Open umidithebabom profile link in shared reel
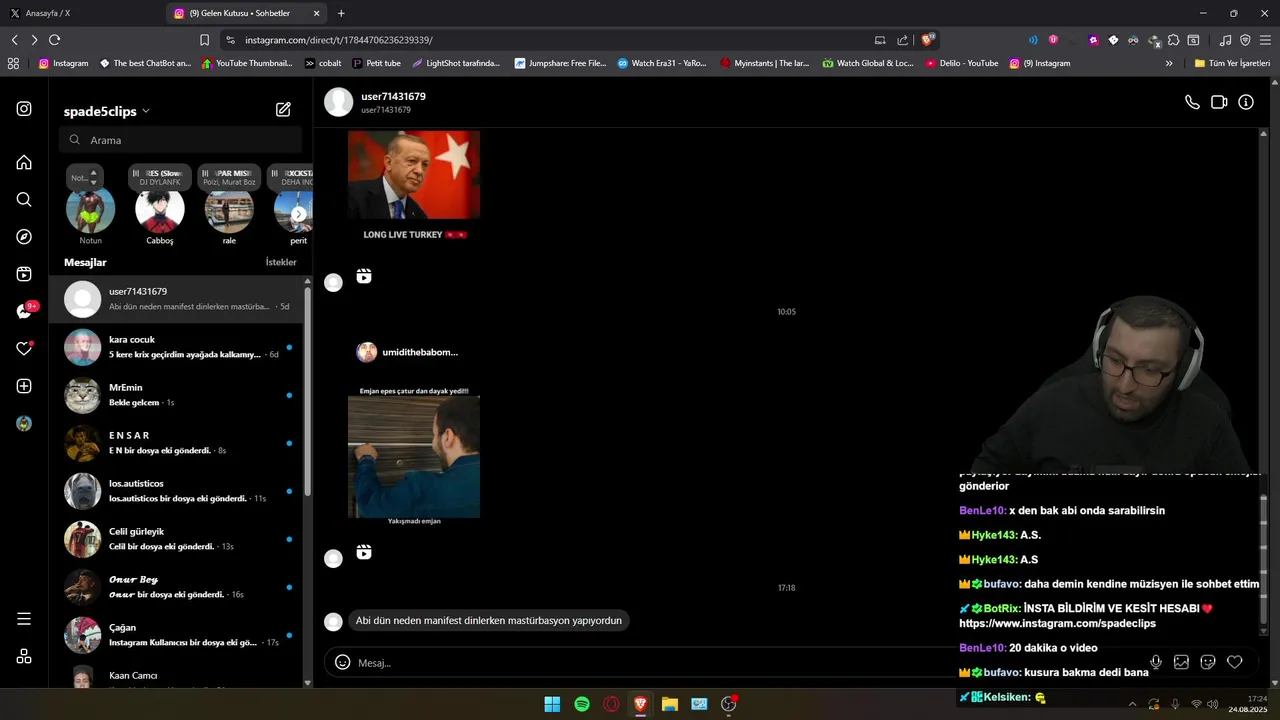The height and width of the screenshot is (720, 1280). [x=420, y=352]
